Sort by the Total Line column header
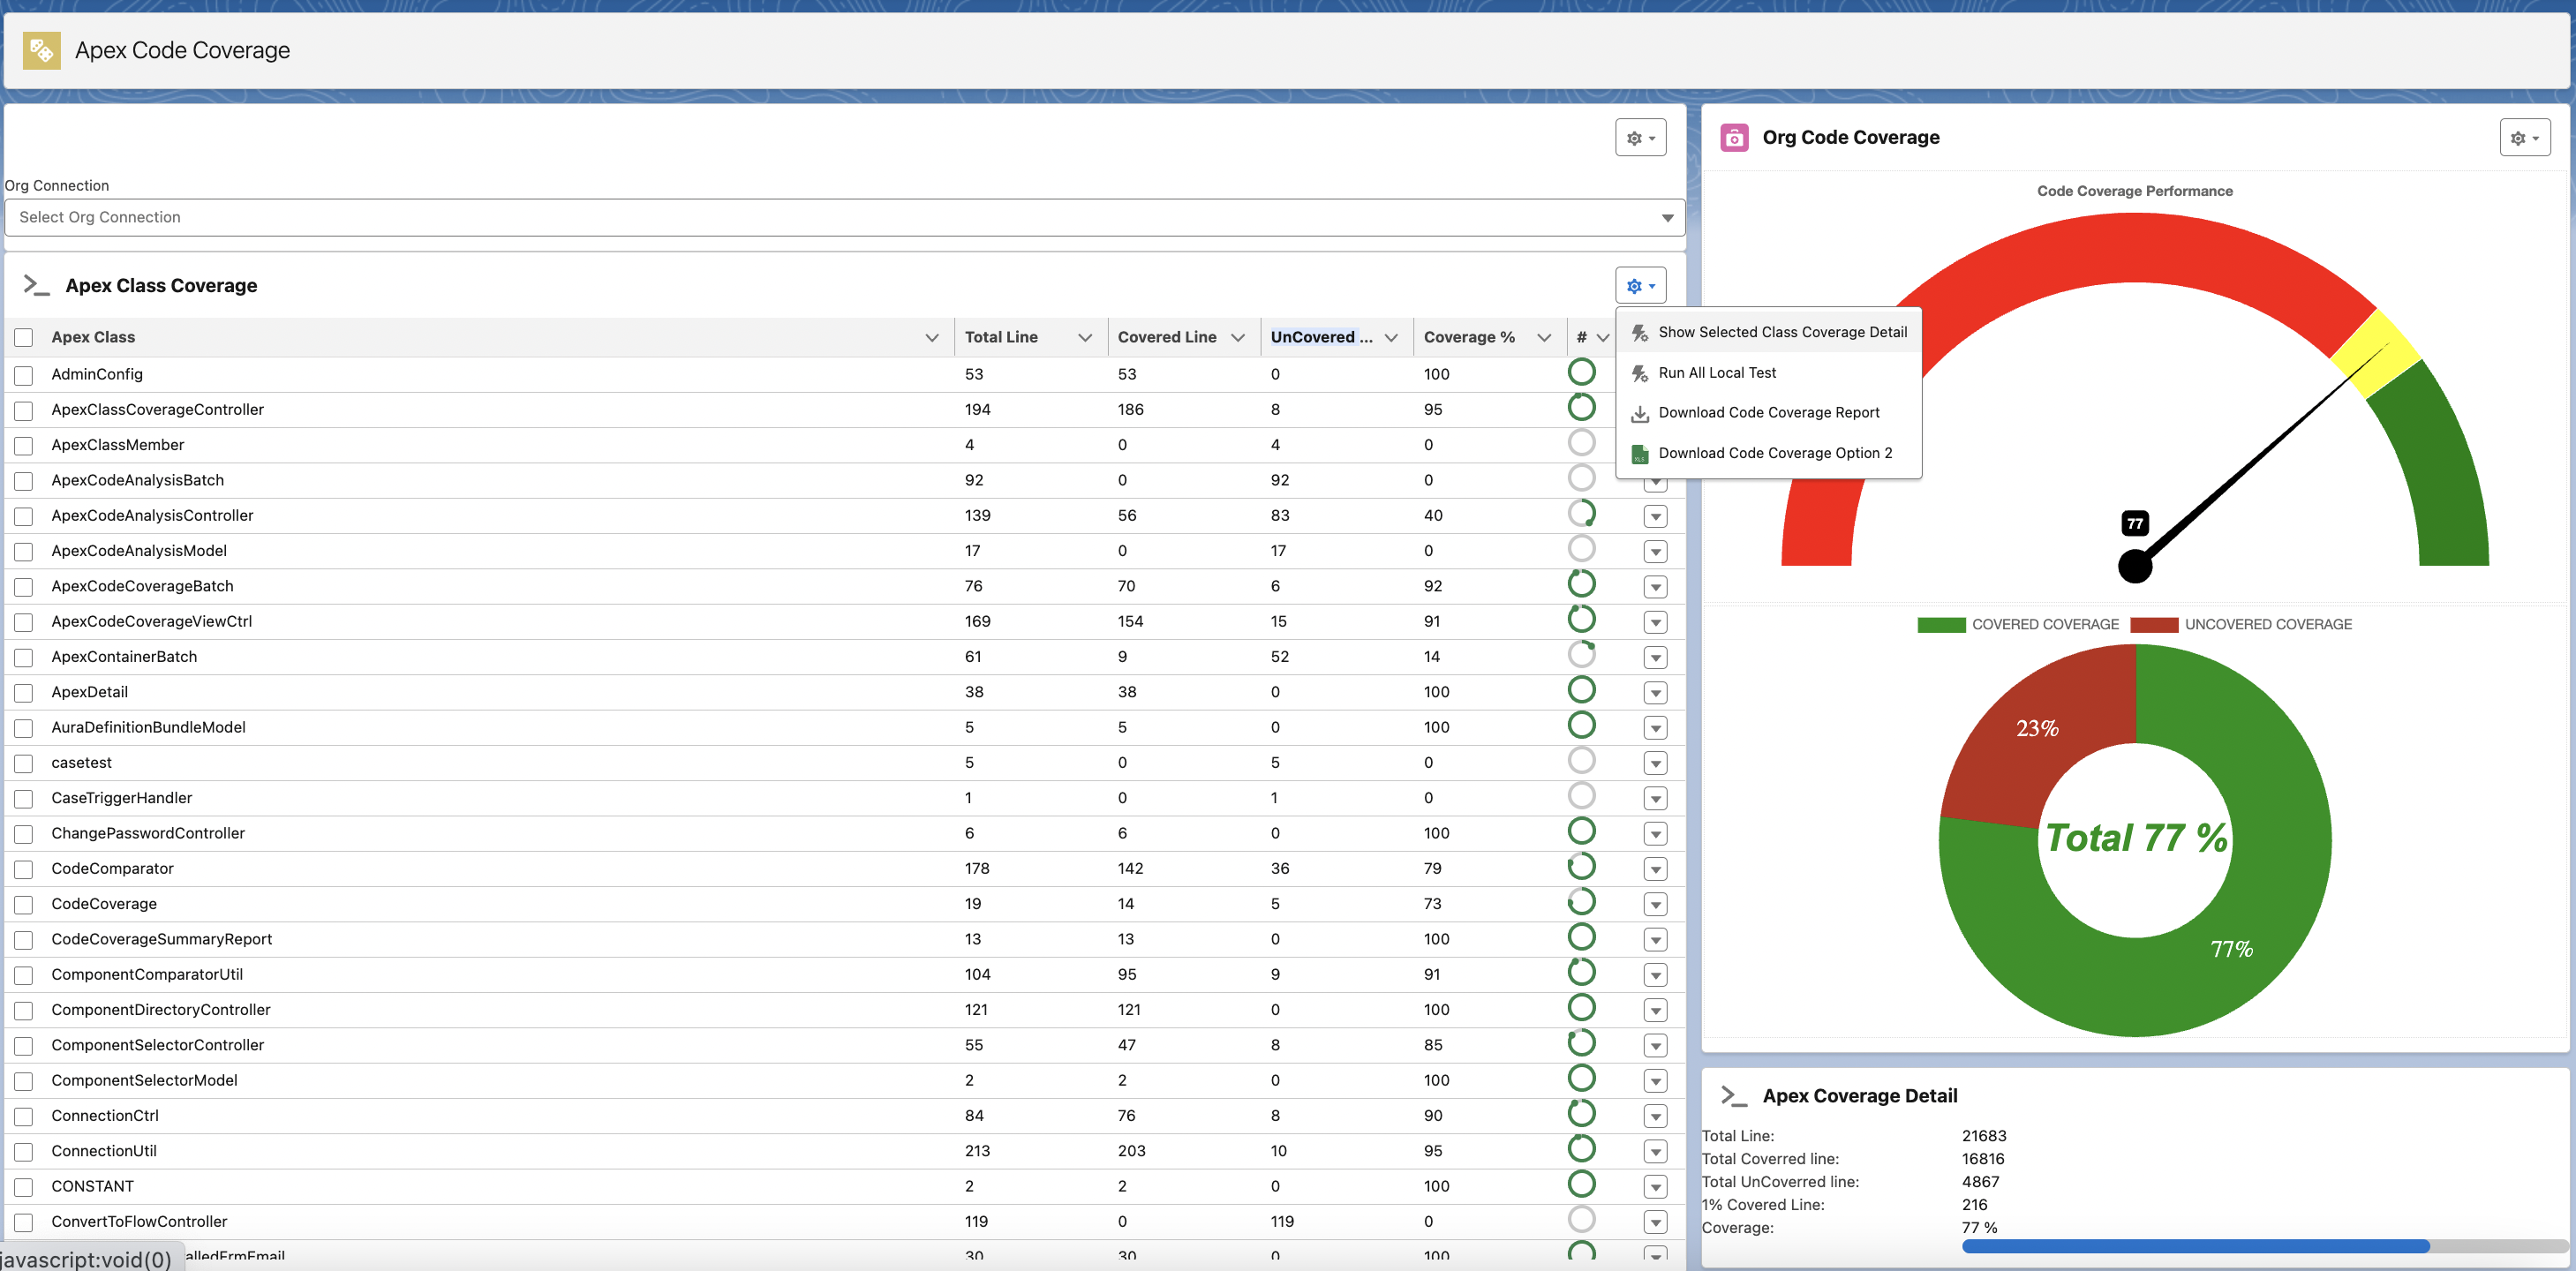This screenshot has width=2576, height=1271. click(x=1001, y=338)
